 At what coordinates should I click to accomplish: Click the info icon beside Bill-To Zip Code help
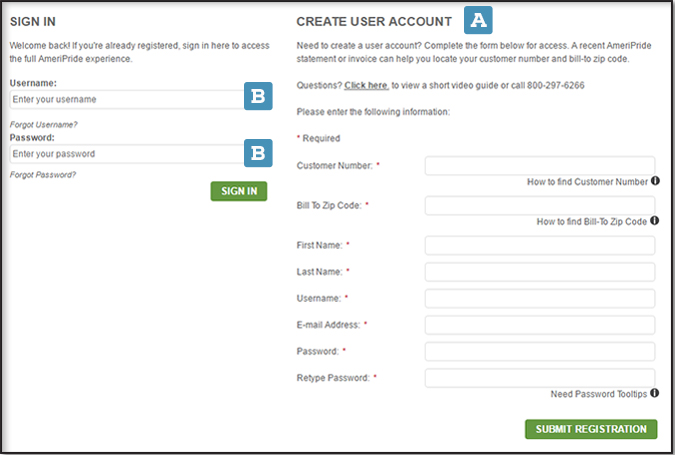tap(655, 221)
